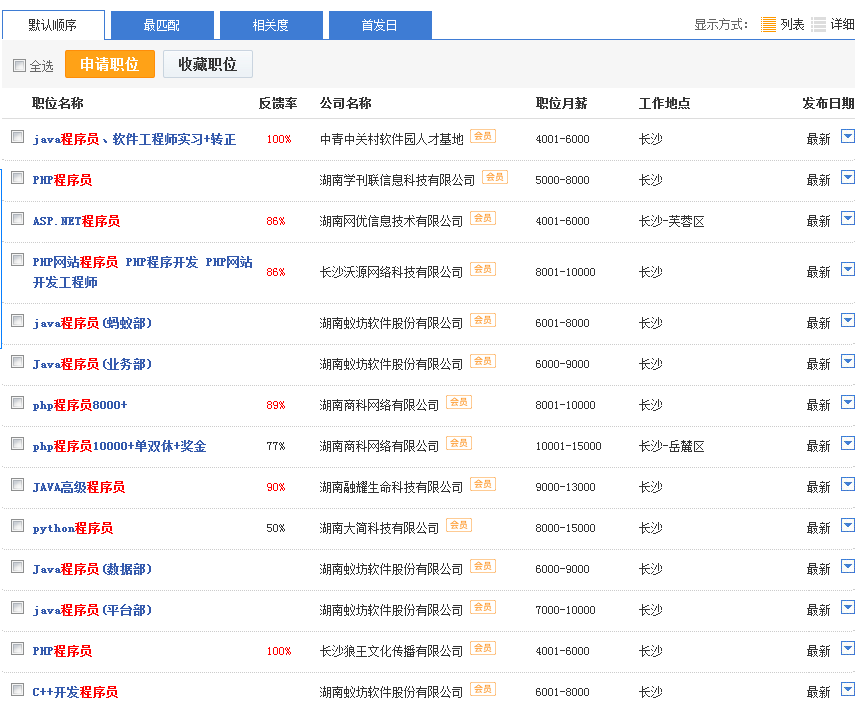Open the C++开发程序员 job posting
Viewport: 865px width, 702px height.
(75, 692)
